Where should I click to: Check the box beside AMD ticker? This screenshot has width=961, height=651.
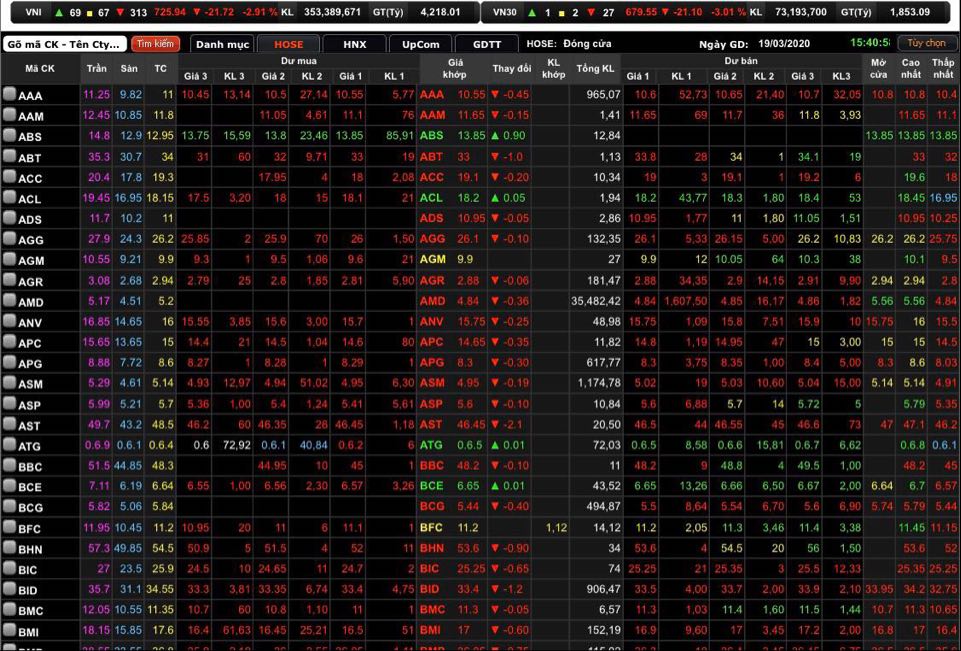click(9, 301)
